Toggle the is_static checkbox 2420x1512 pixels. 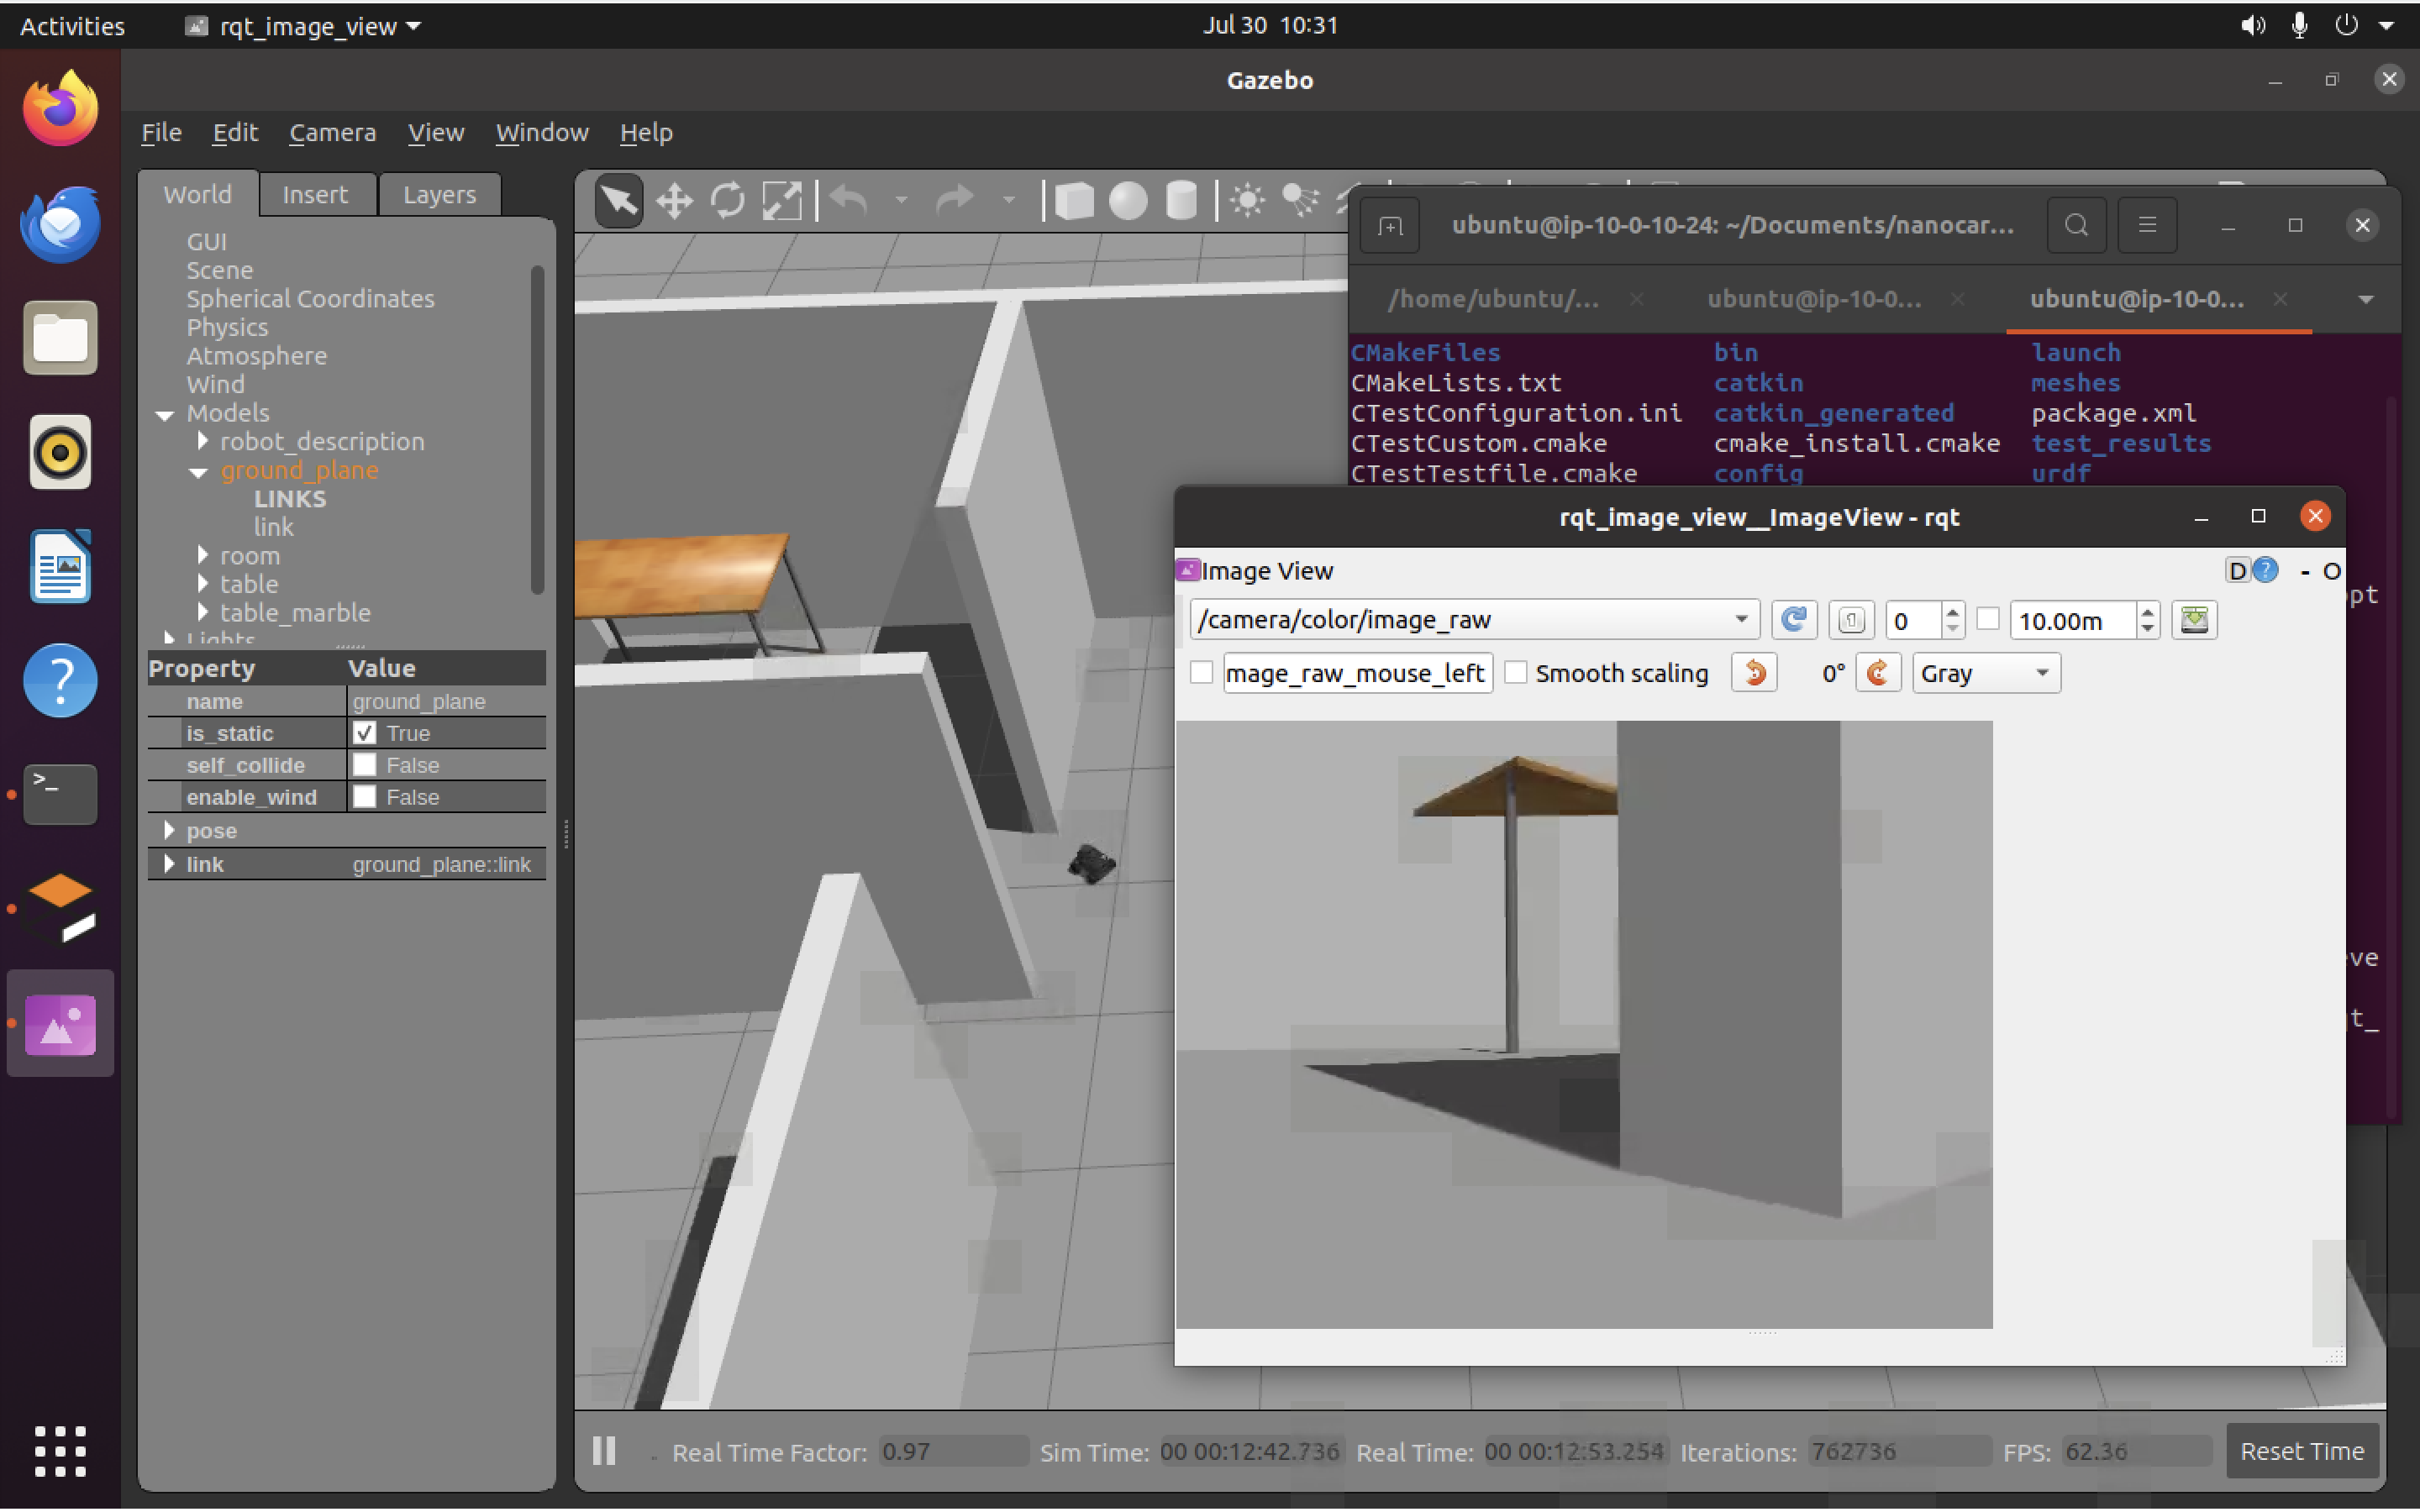tap(365, 733)
